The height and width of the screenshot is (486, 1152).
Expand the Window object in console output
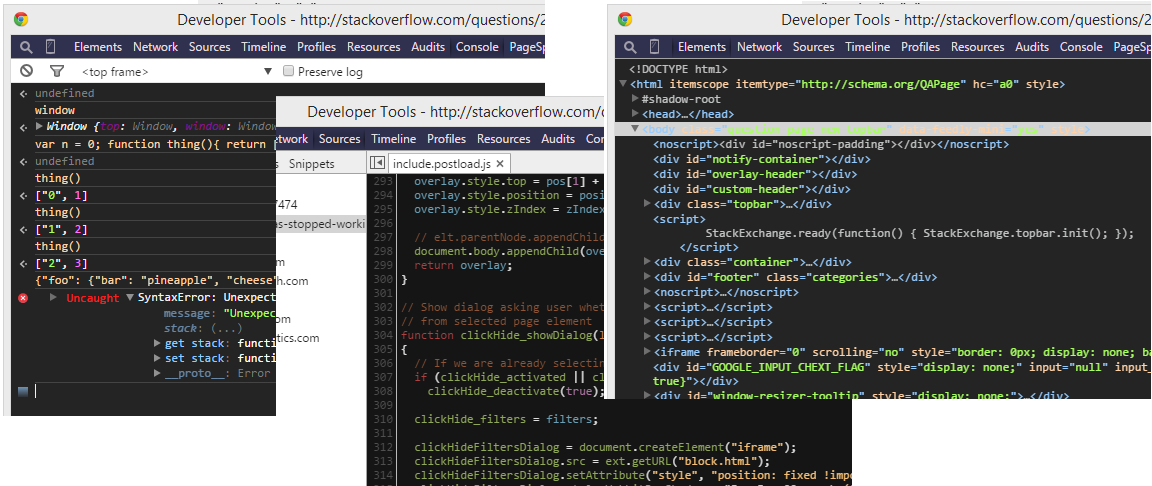point(40,127)
